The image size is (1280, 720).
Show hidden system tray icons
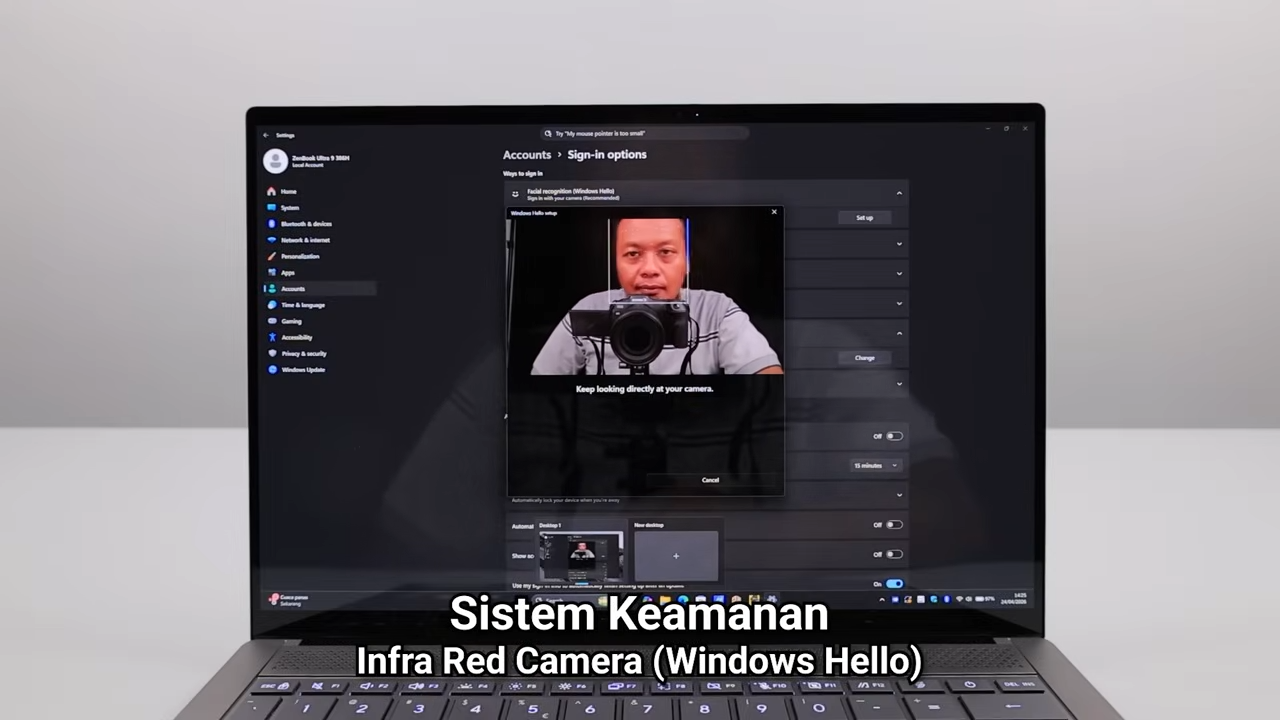click(x=882, y=600)
